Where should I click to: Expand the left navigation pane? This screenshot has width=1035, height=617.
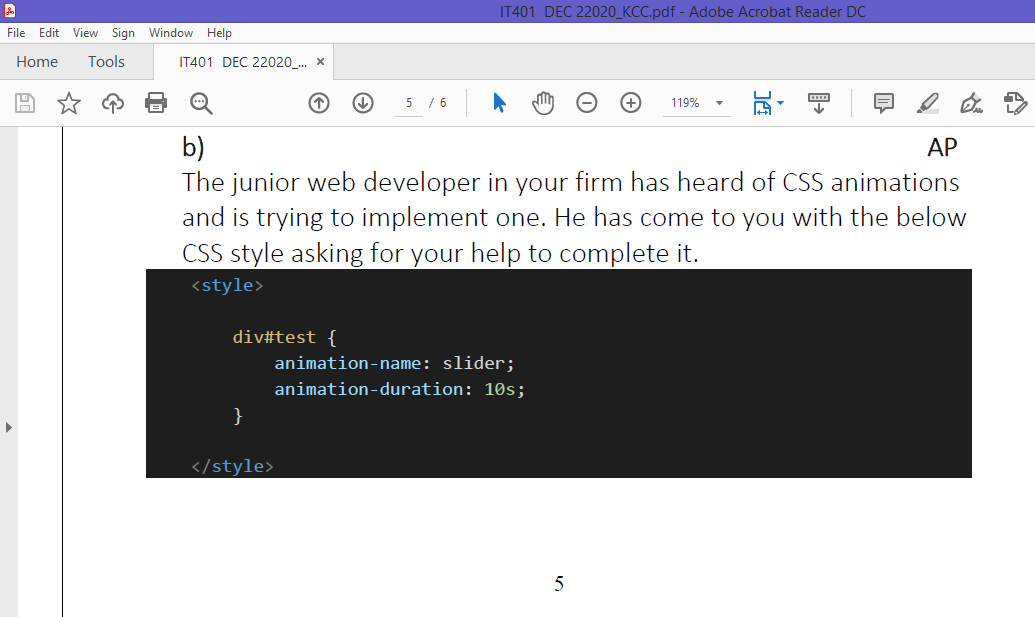pos(9,426)
